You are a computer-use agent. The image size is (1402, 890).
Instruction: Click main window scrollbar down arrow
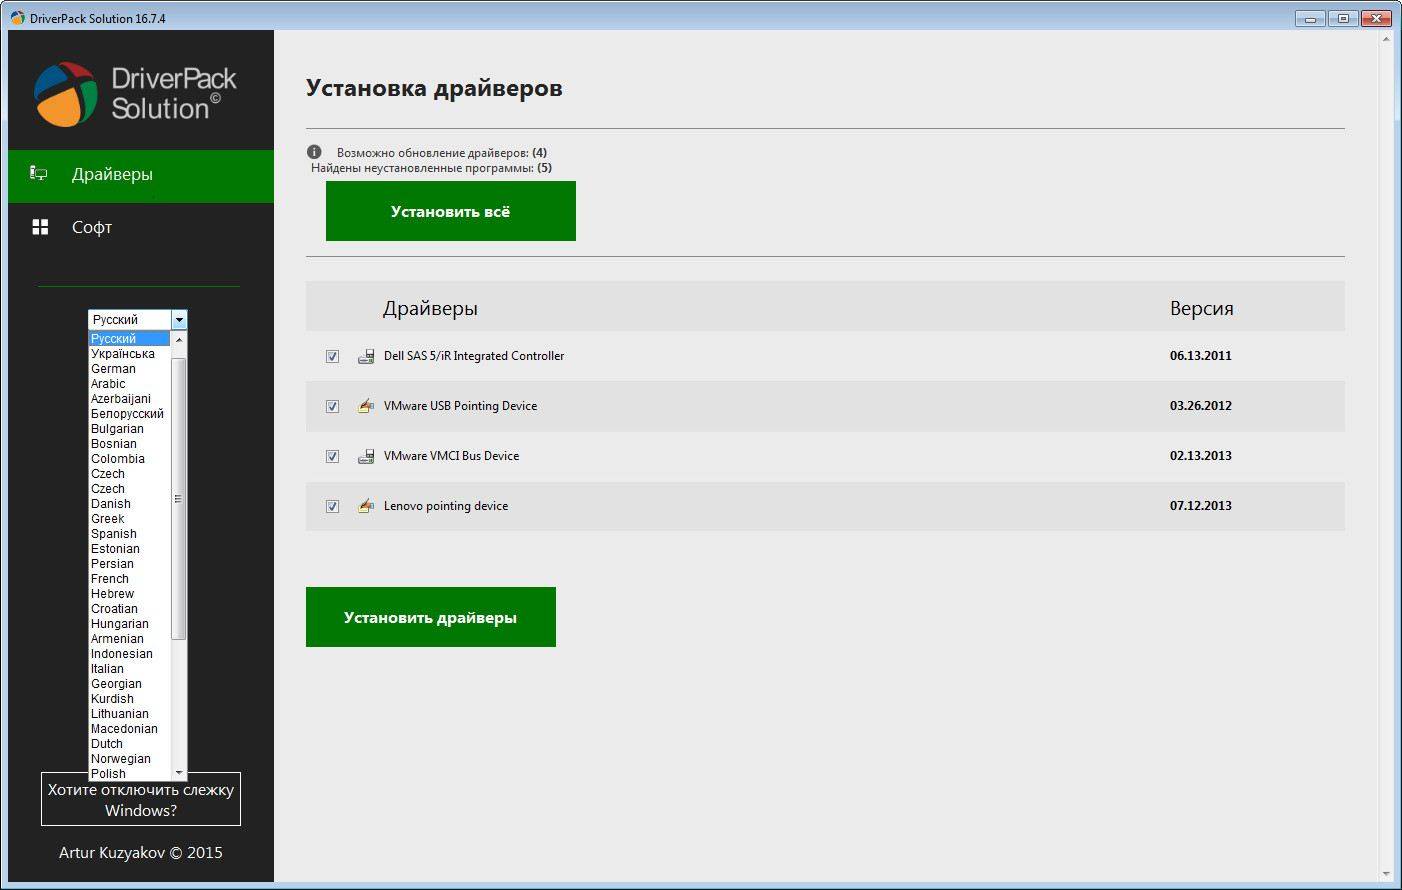coord(1387,874)
